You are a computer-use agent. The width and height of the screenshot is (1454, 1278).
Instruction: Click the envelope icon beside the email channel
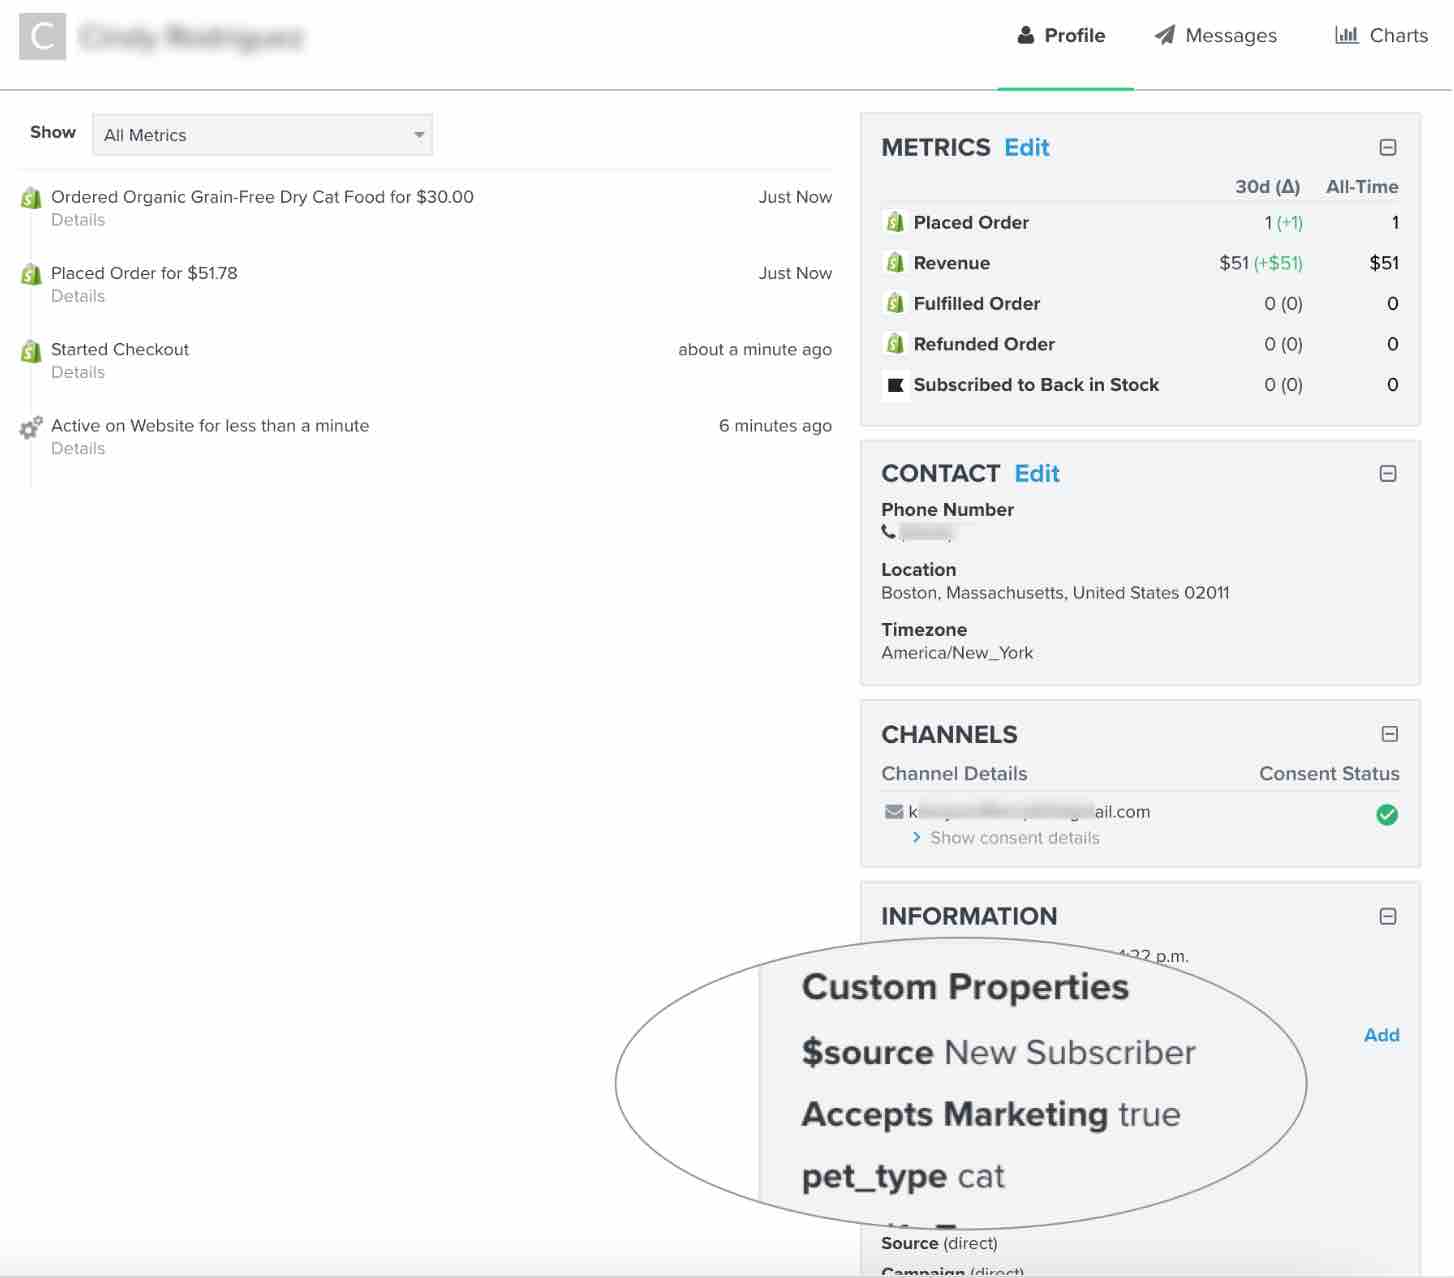(893, 811)
